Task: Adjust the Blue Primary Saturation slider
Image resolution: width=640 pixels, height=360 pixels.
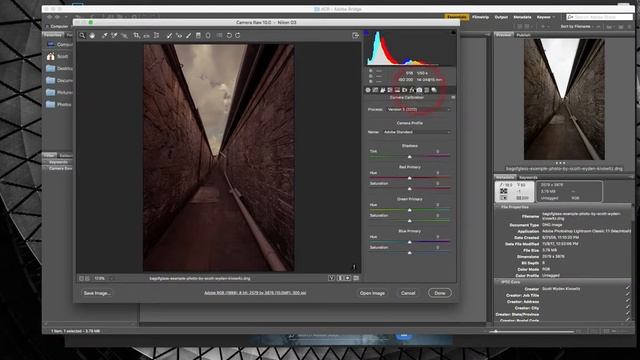Action: tap(409, 253)
